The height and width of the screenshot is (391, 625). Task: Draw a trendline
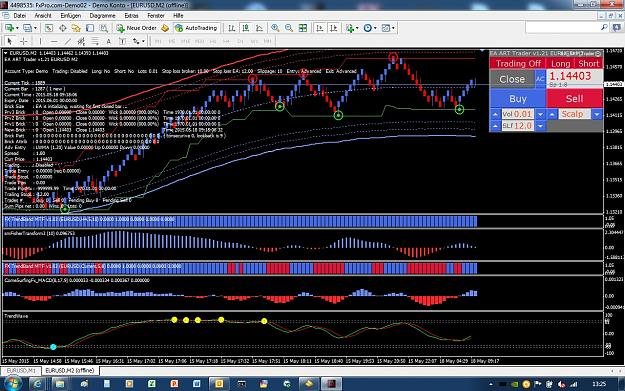coord(68,41)
